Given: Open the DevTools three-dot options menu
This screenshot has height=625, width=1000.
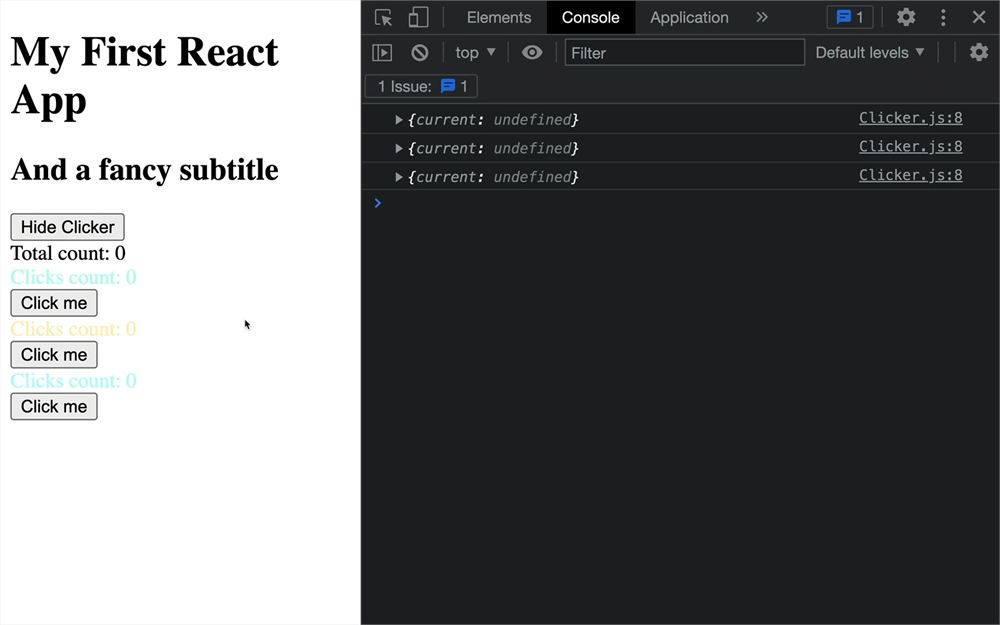Looking at the screenshot, I should pos(943,17).
